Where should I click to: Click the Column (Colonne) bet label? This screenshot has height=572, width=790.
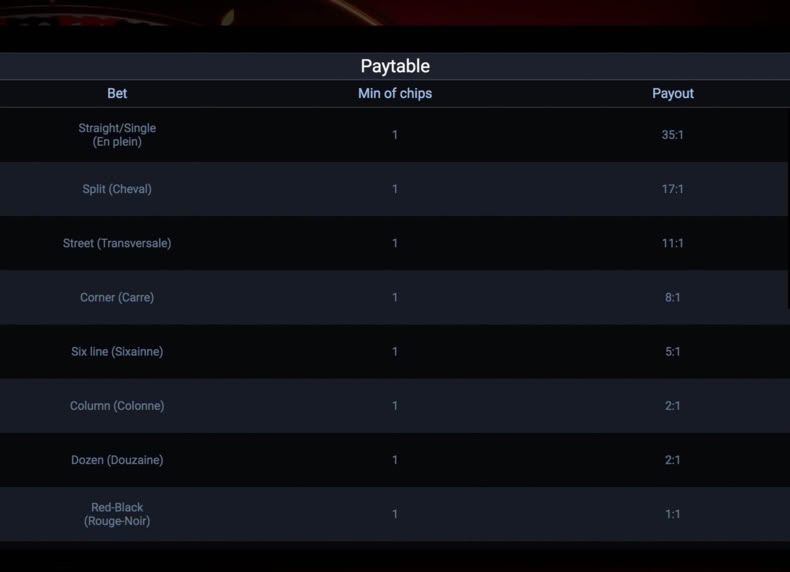[117, 406]
